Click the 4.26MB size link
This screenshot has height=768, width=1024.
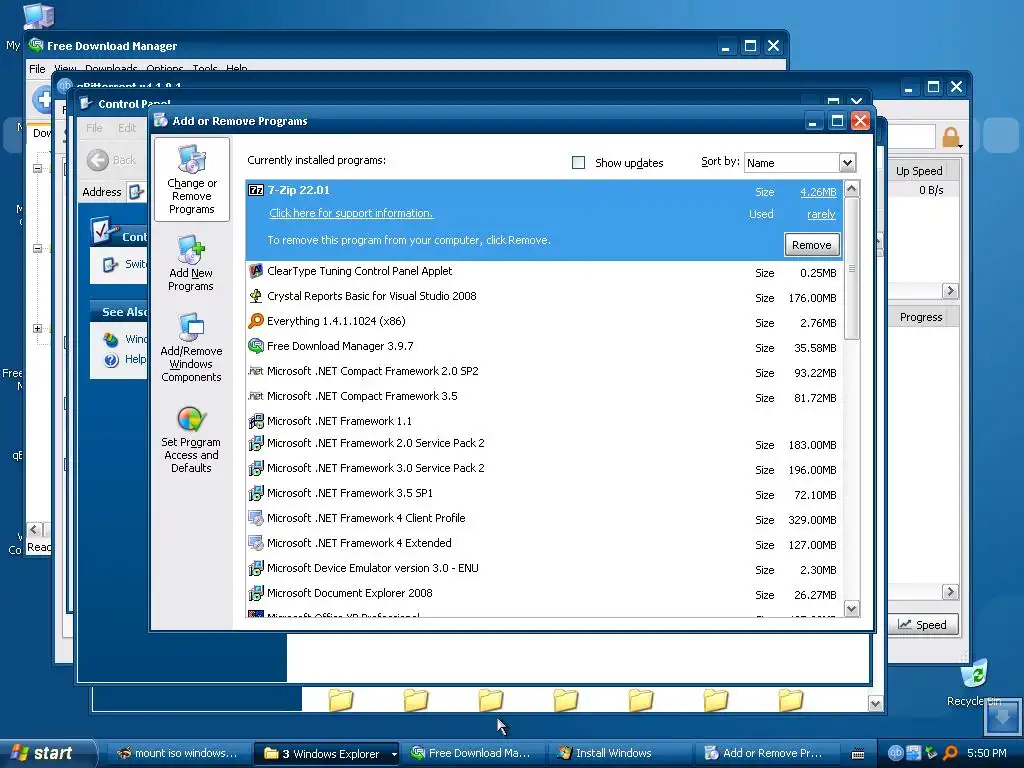pos(818,192)
